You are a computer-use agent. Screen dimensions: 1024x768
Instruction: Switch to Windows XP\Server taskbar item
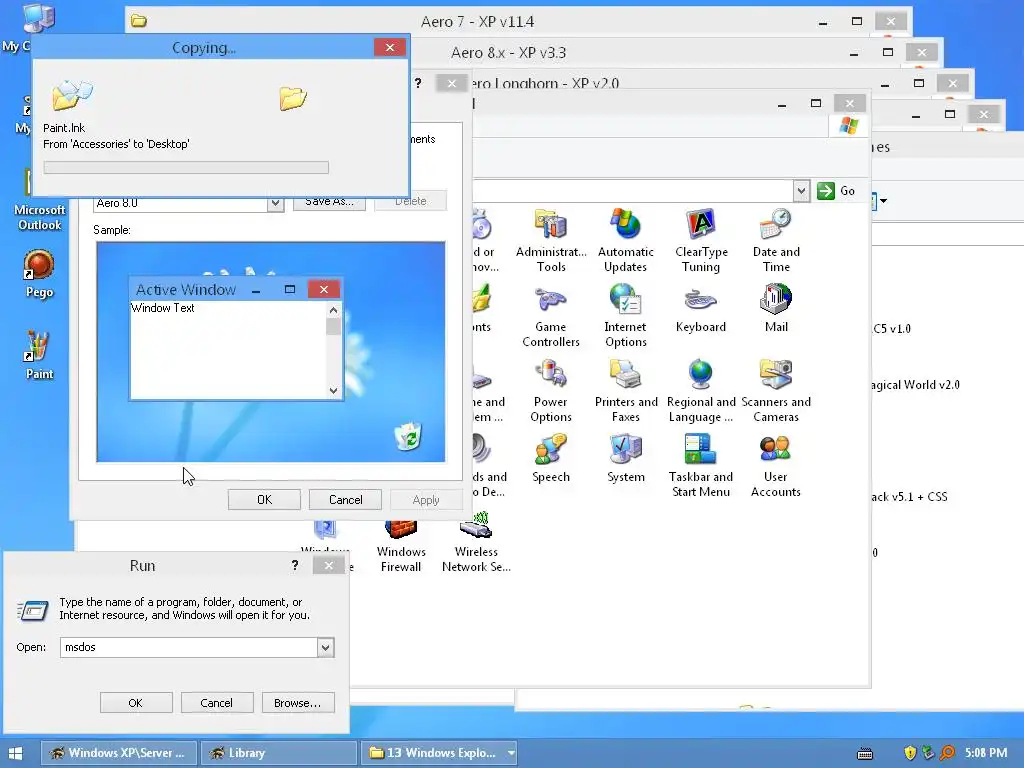point(120,753)
